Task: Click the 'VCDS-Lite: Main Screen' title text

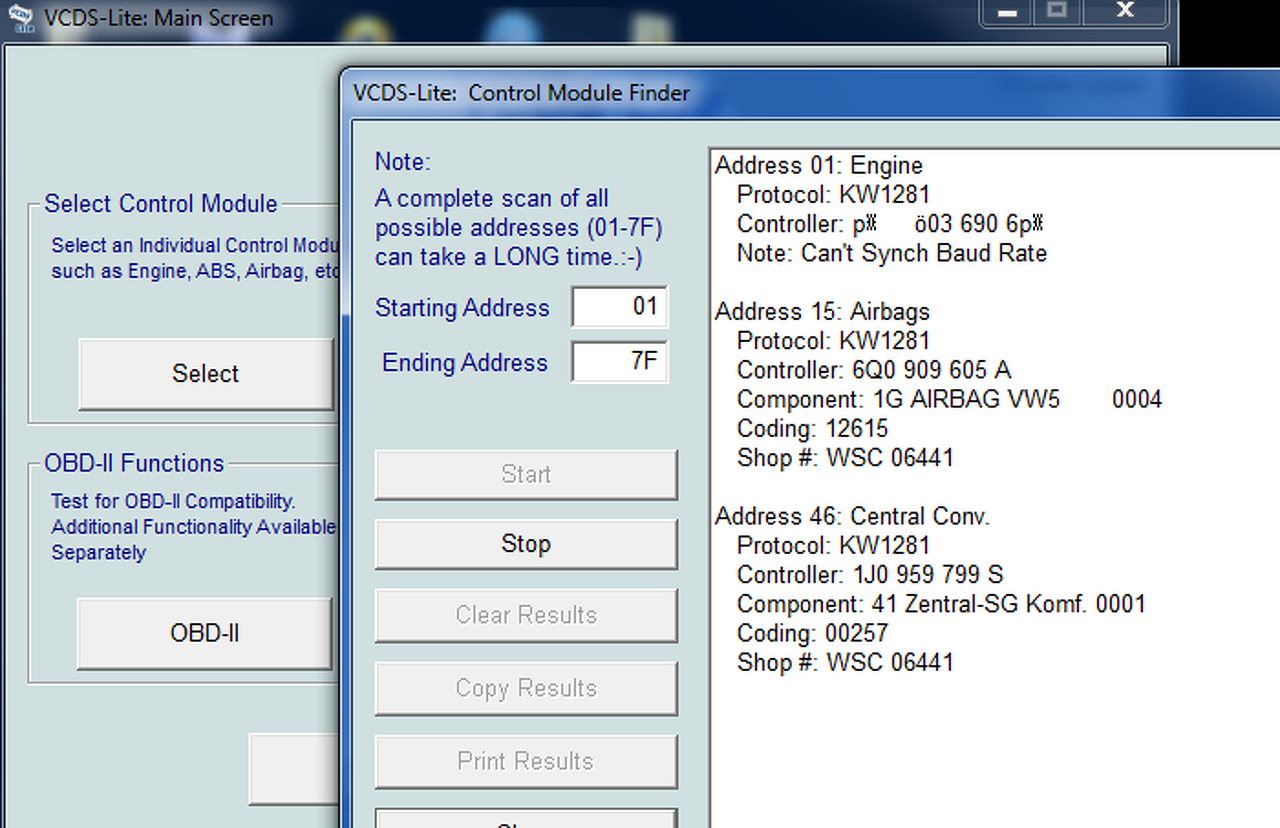Action: (x=159, y=18)
